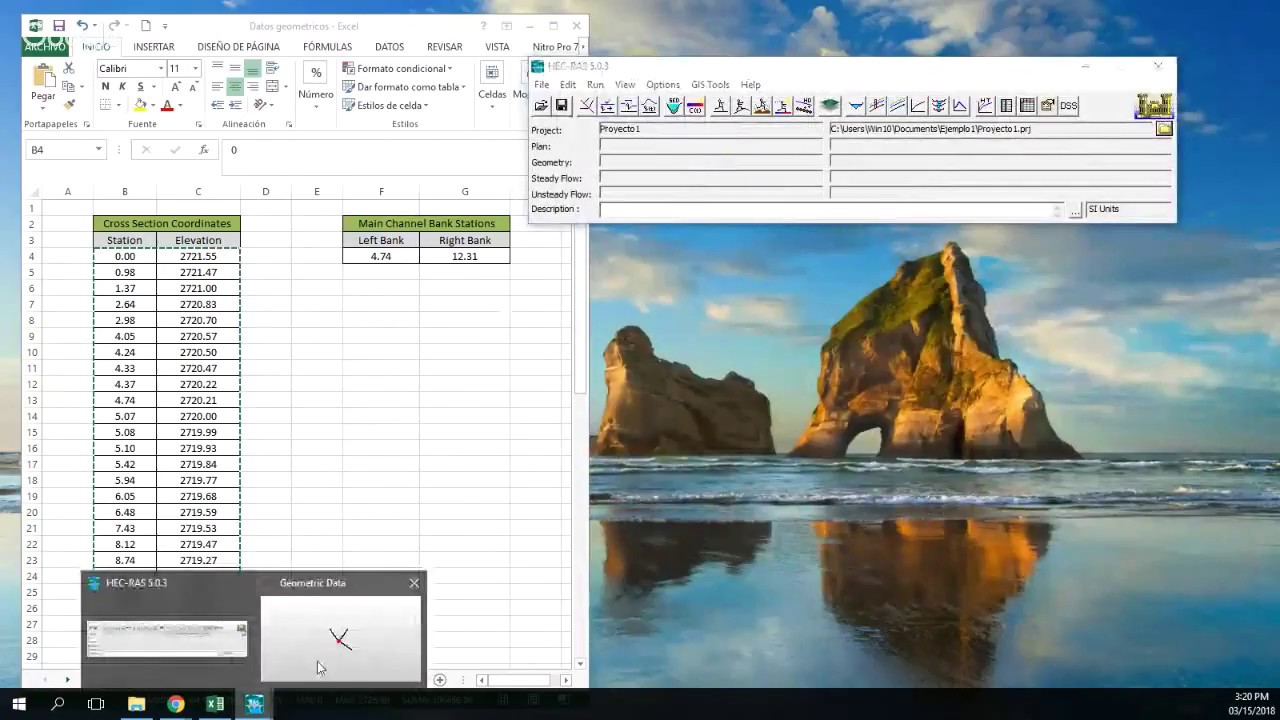The height and width of the screenshot is (720, 1280).
Task: Toggle center horizontal alignment in Excel
Action: 235,87
